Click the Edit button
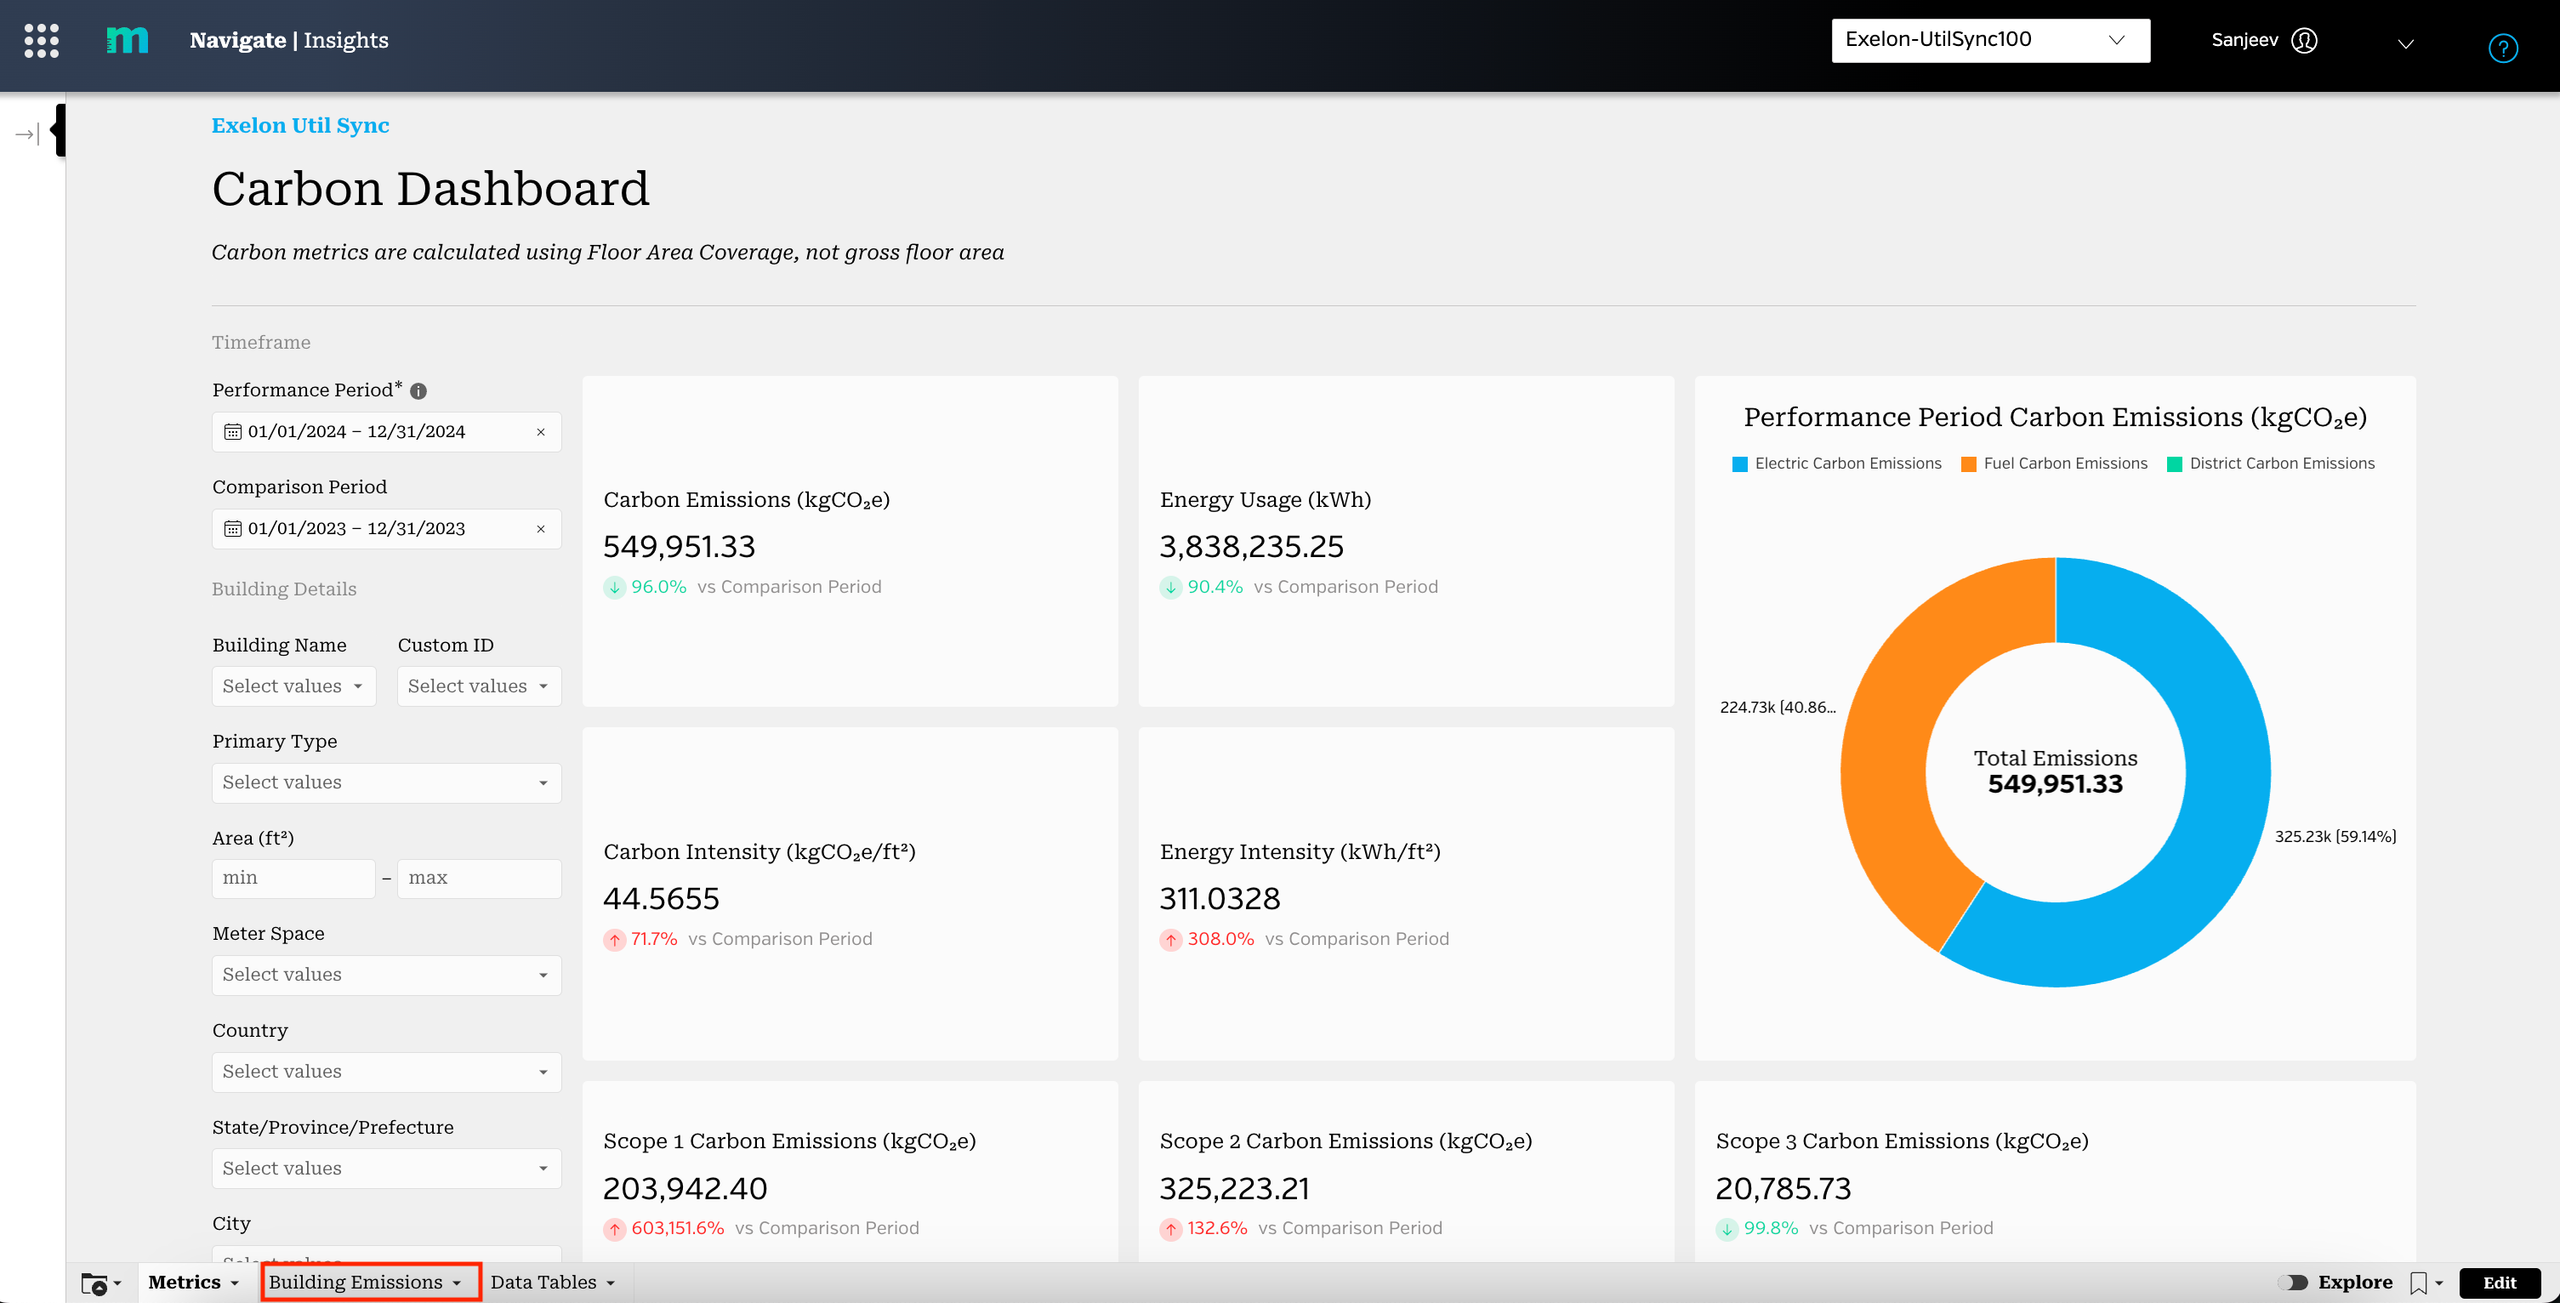 pos(2500,1283)
